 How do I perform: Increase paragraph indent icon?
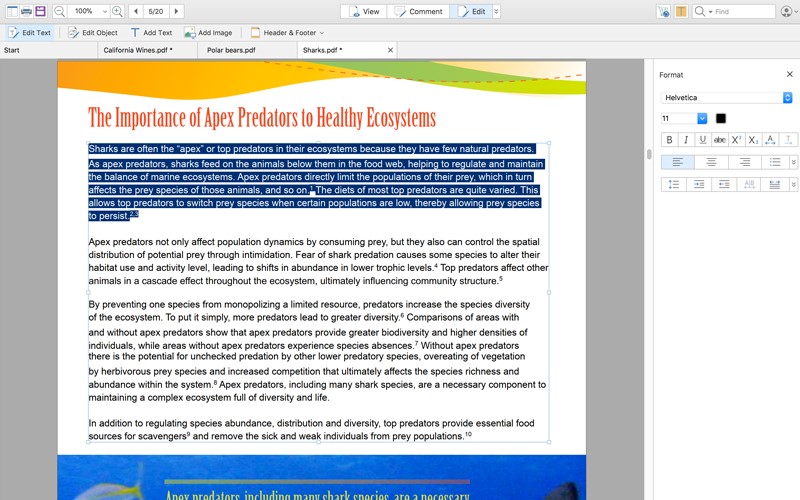tap(699, 184)
